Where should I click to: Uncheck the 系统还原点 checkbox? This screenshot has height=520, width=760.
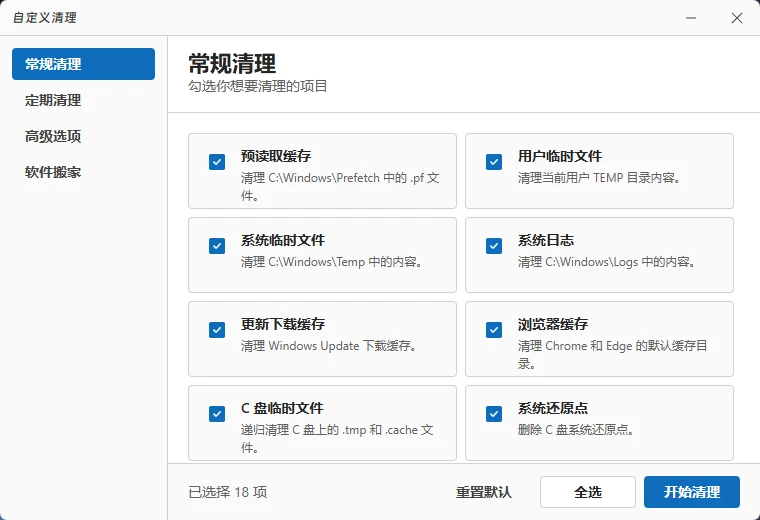[494, 414]
